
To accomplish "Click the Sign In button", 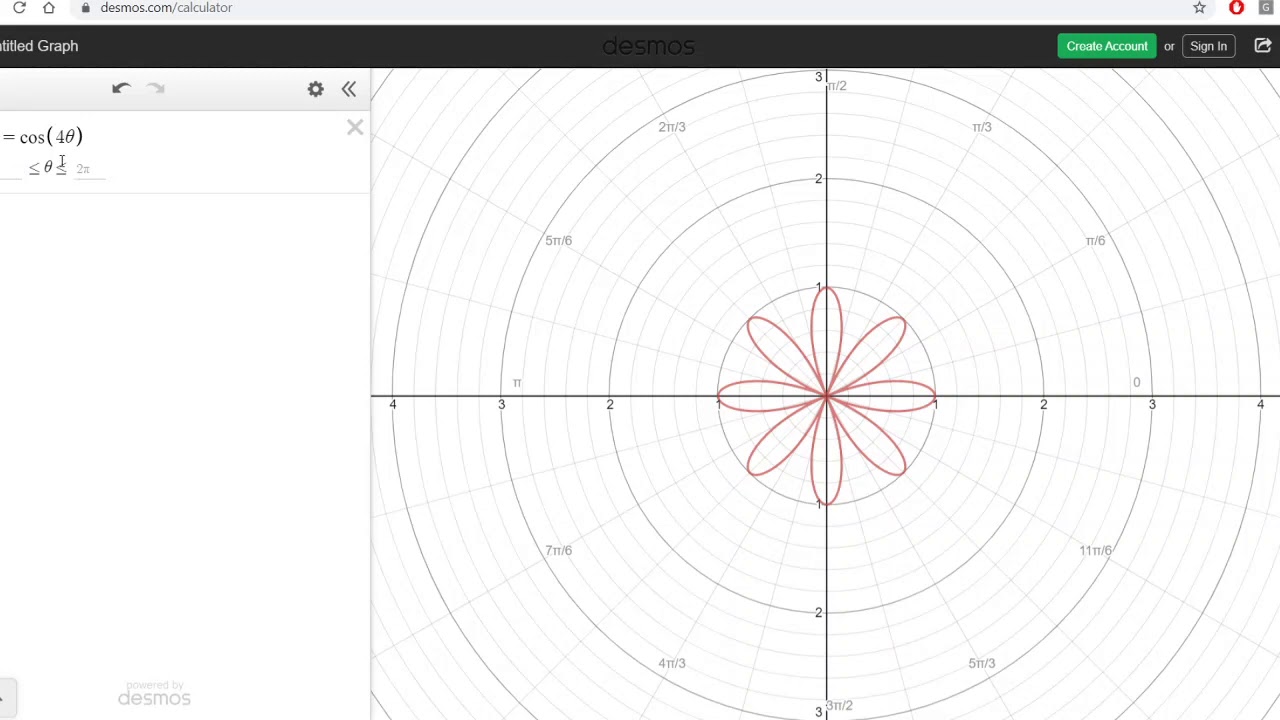I will pos(1208,46).
